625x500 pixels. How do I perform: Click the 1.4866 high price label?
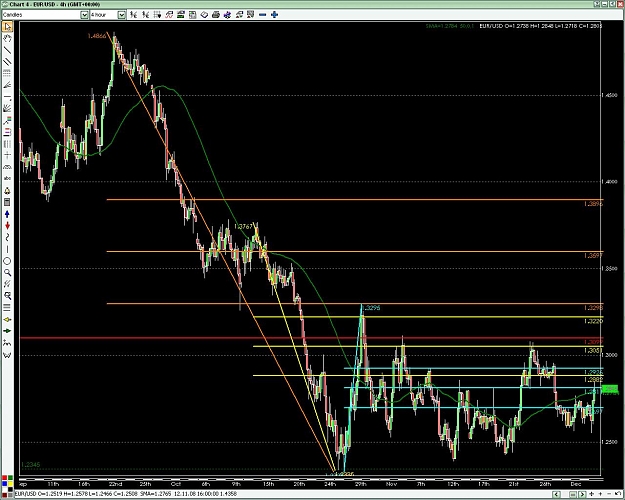pyautogui.click(x=97, y=36)
